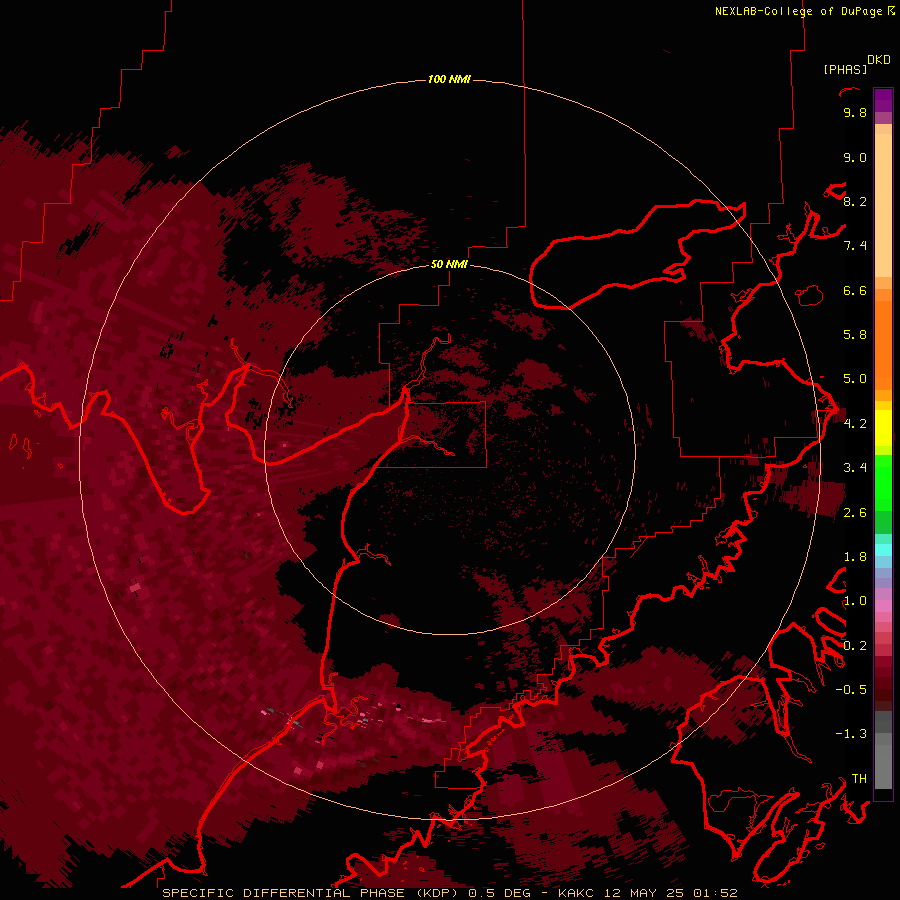Click the (KDP) product code text

pyautogui.click(x=438, y=893)
